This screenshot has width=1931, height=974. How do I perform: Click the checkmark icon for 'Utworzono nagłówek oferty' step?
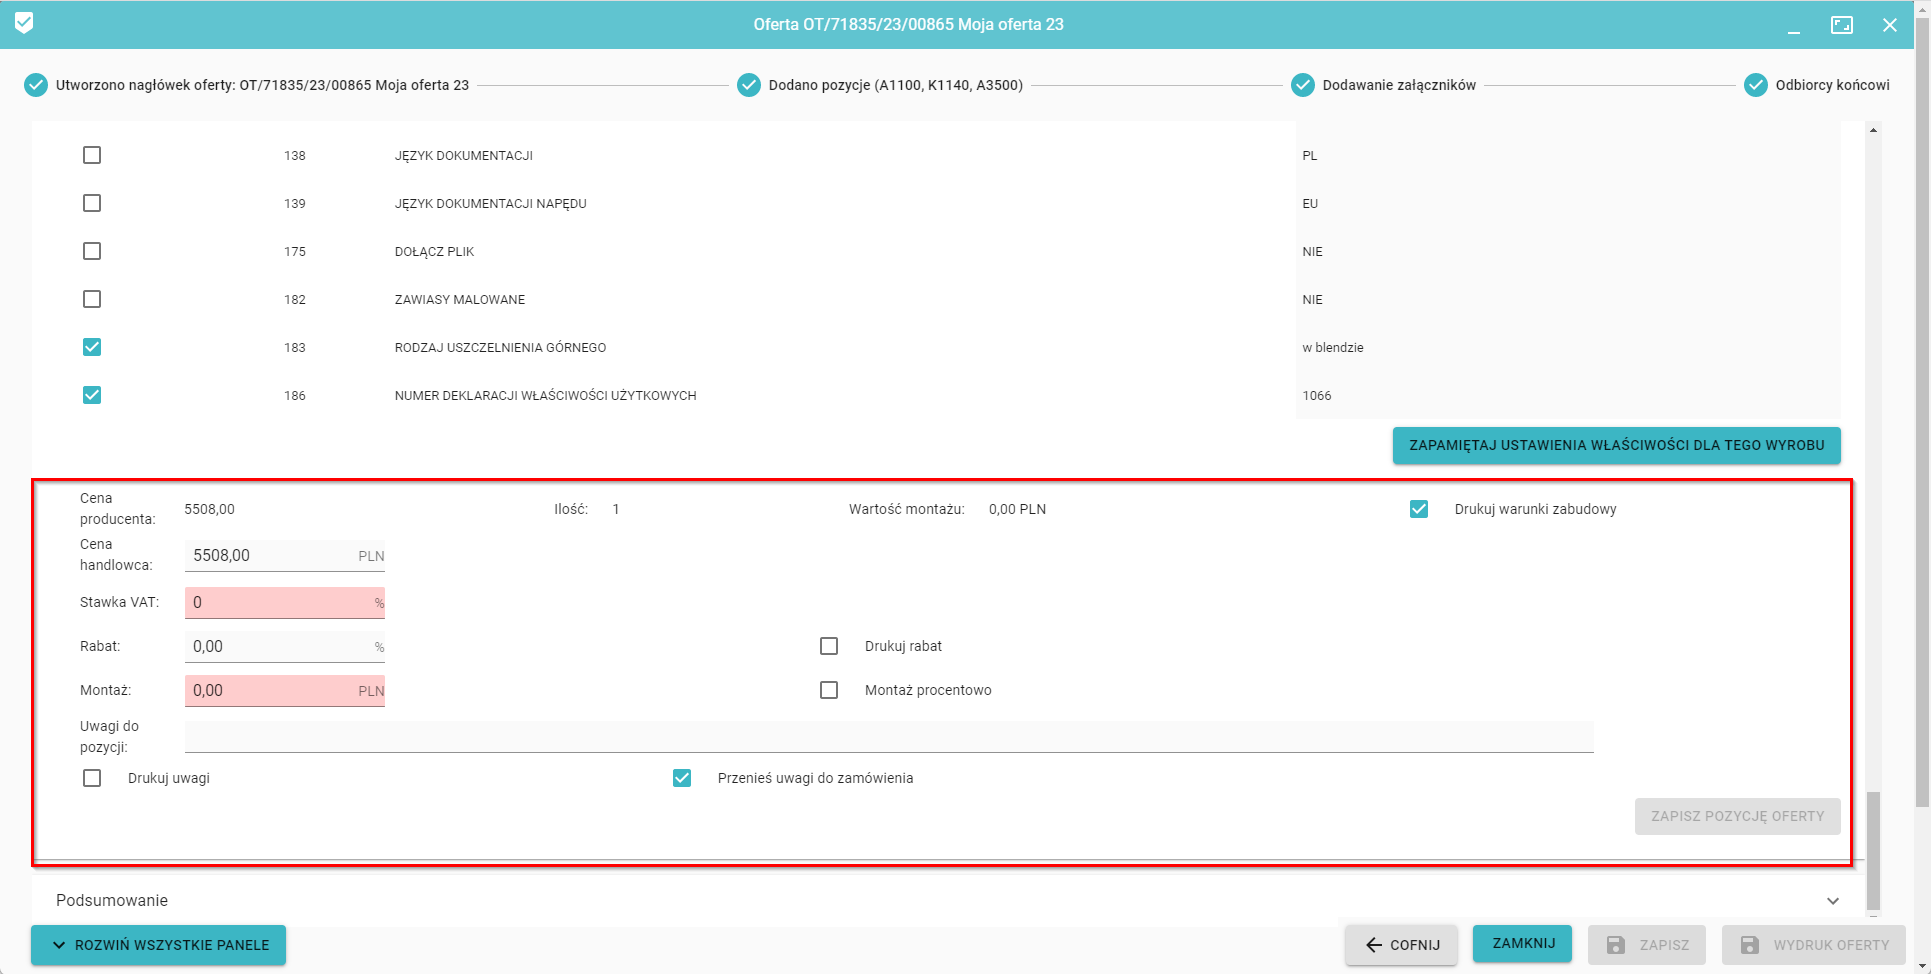[36, 85]
